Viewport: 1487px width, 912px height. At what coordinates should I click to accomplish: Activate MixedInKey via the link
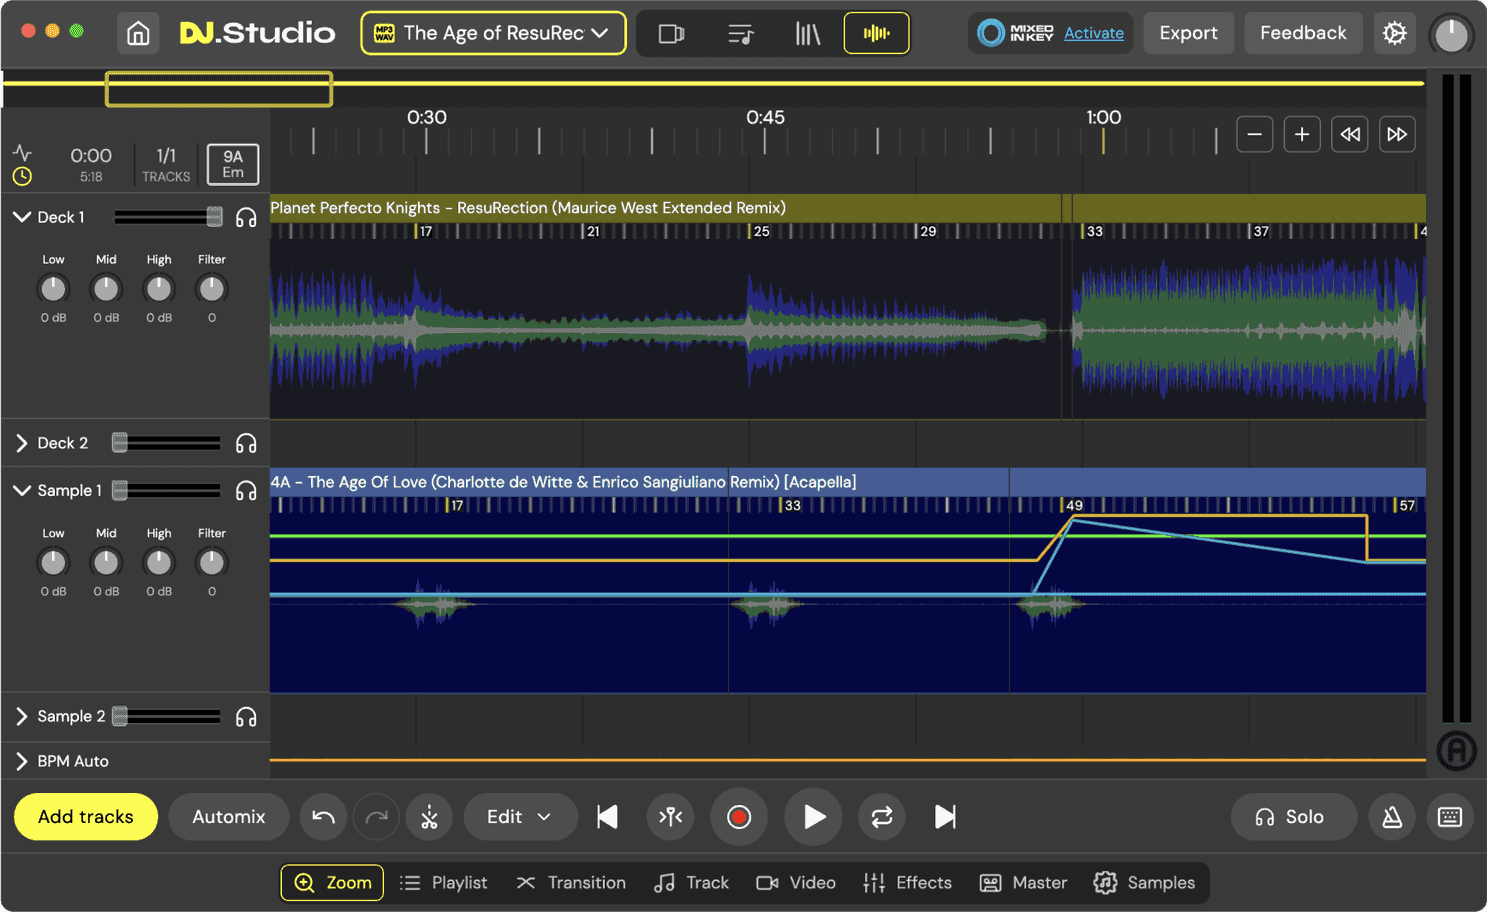pos(1093,32)
